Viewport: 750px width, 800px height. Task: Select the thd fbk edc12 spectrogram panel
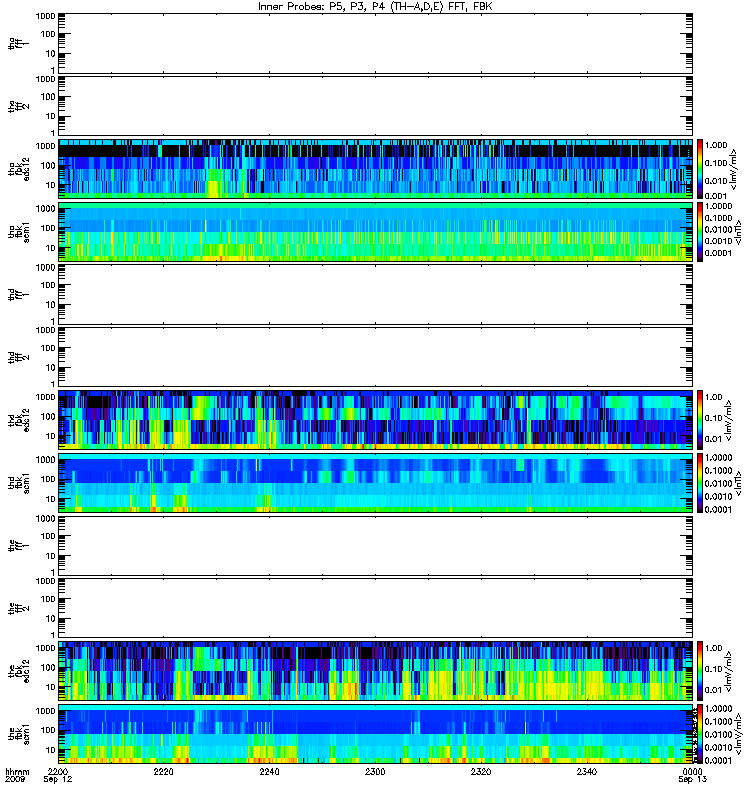point(376,420)
